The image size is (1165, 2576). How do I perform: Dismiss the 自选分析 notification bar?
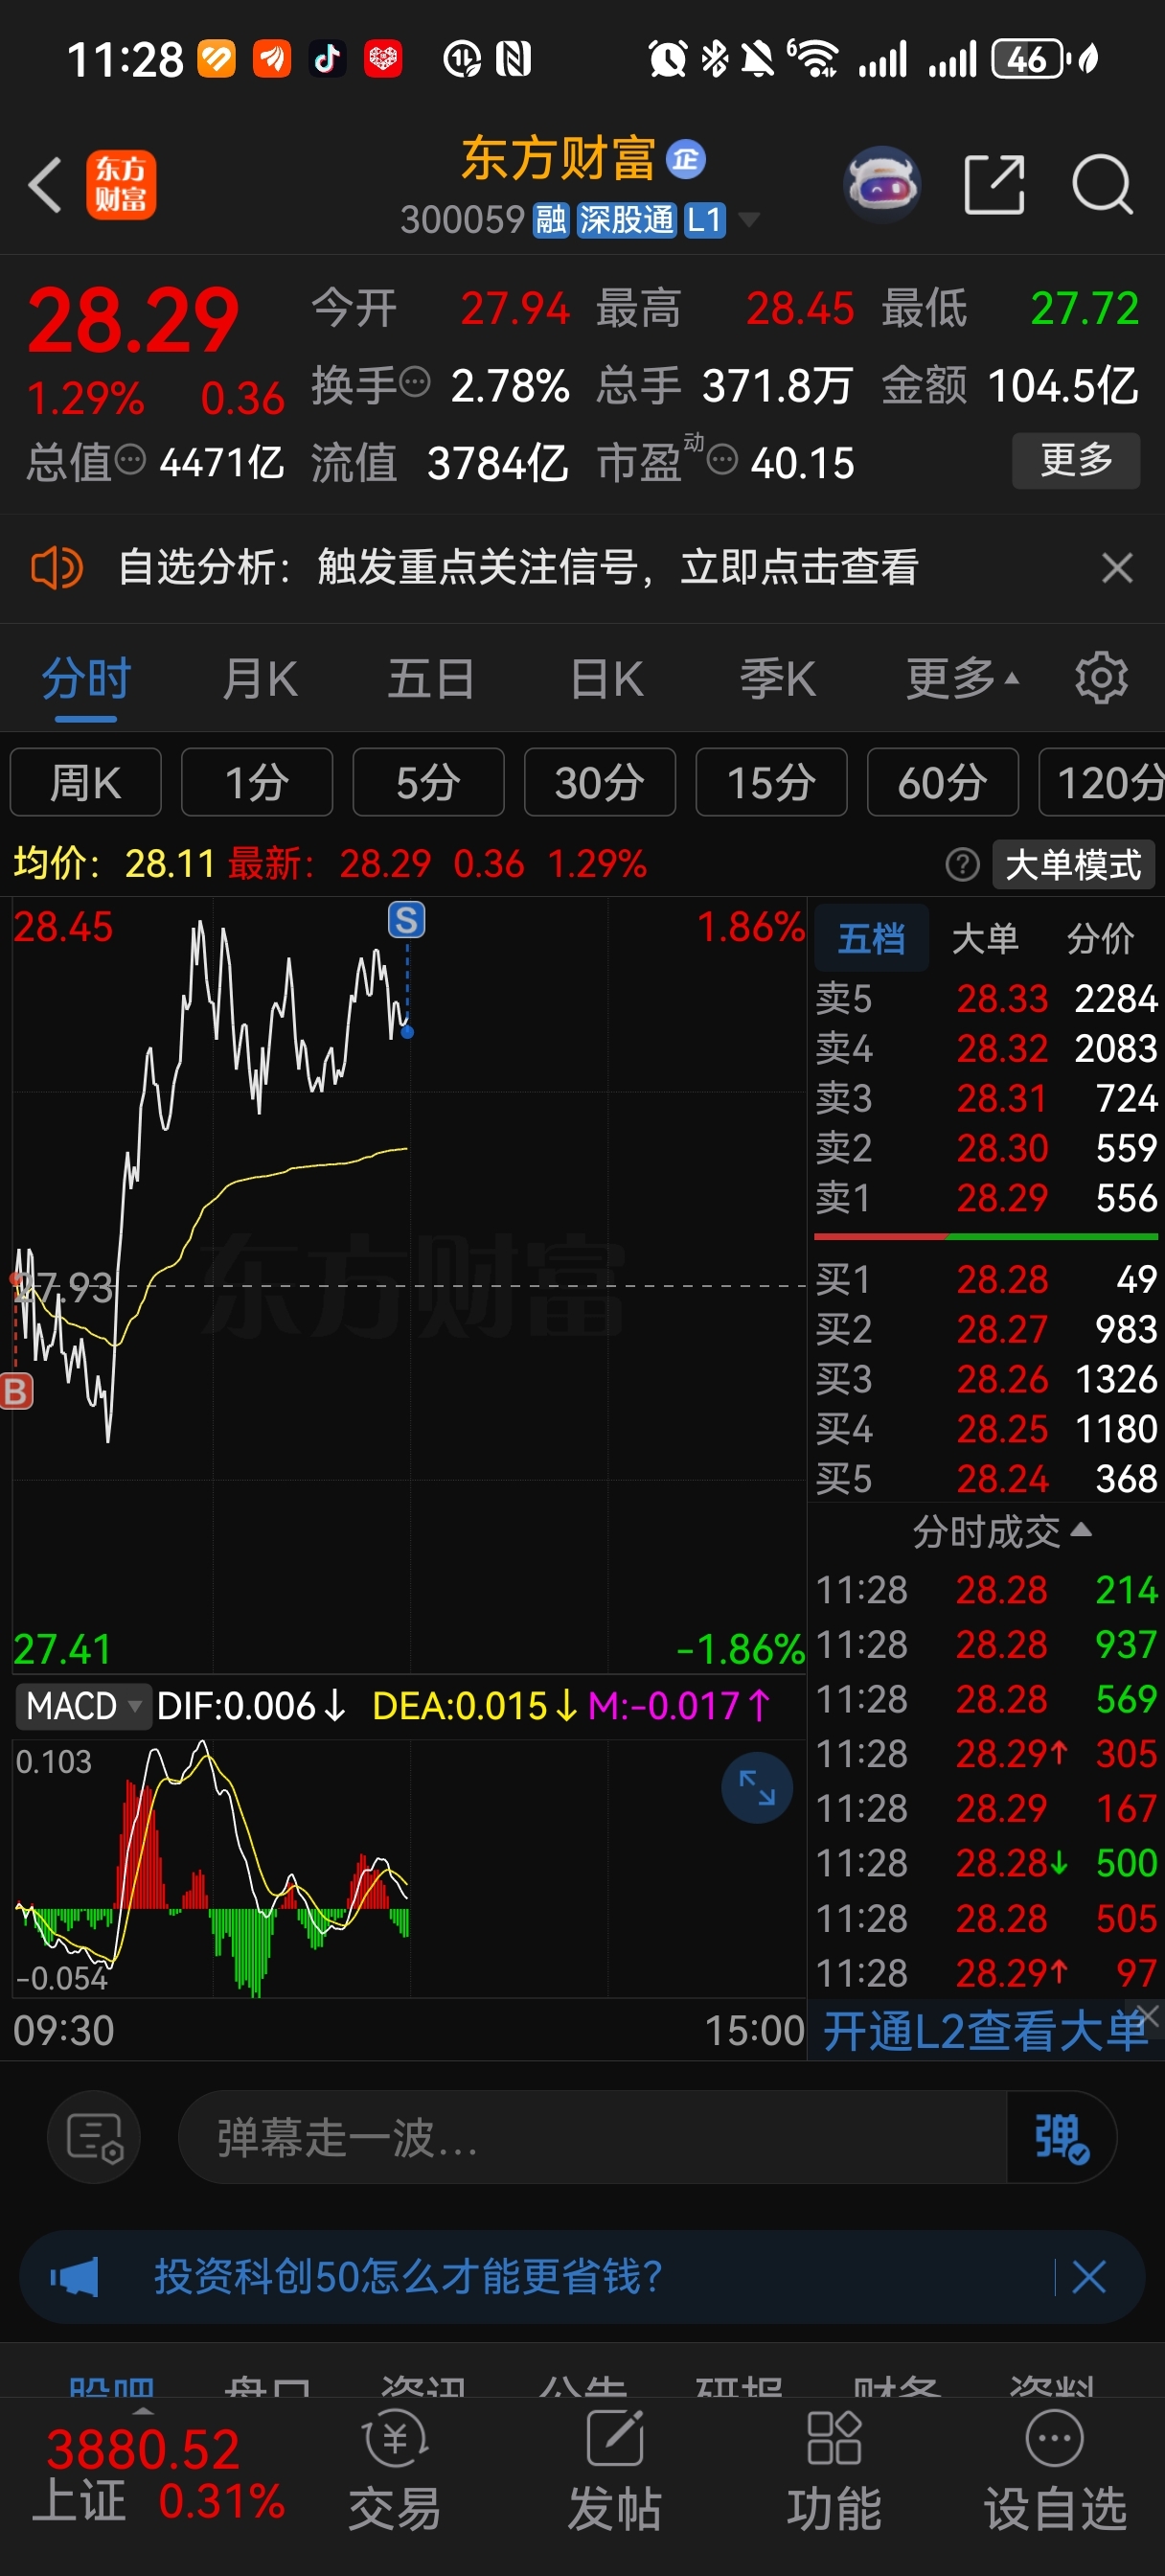[1117, 568]
